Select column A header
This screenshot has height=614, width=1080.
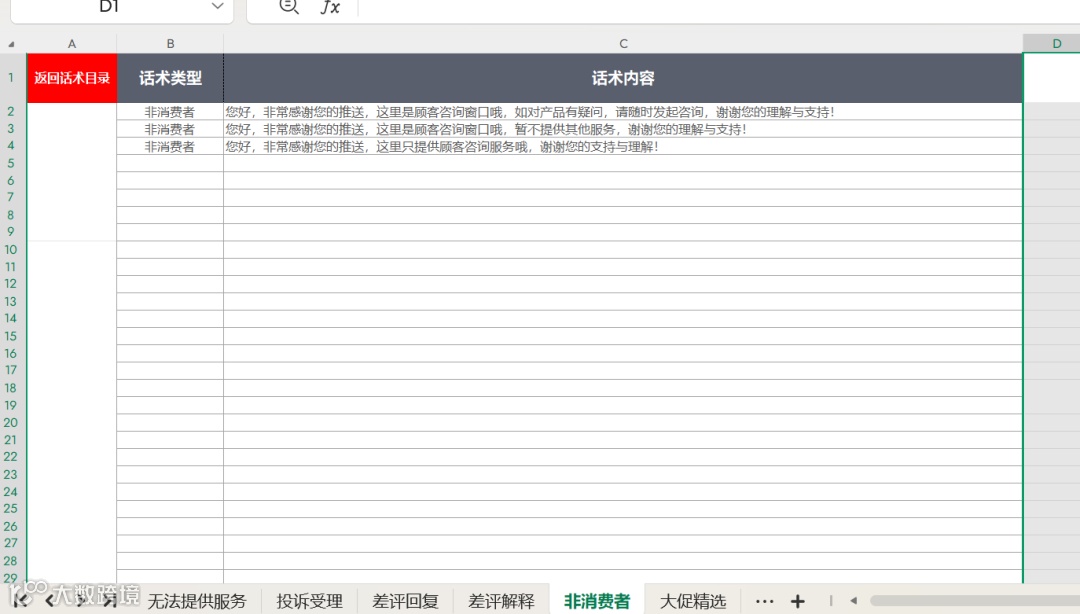[x=72, y=43]
